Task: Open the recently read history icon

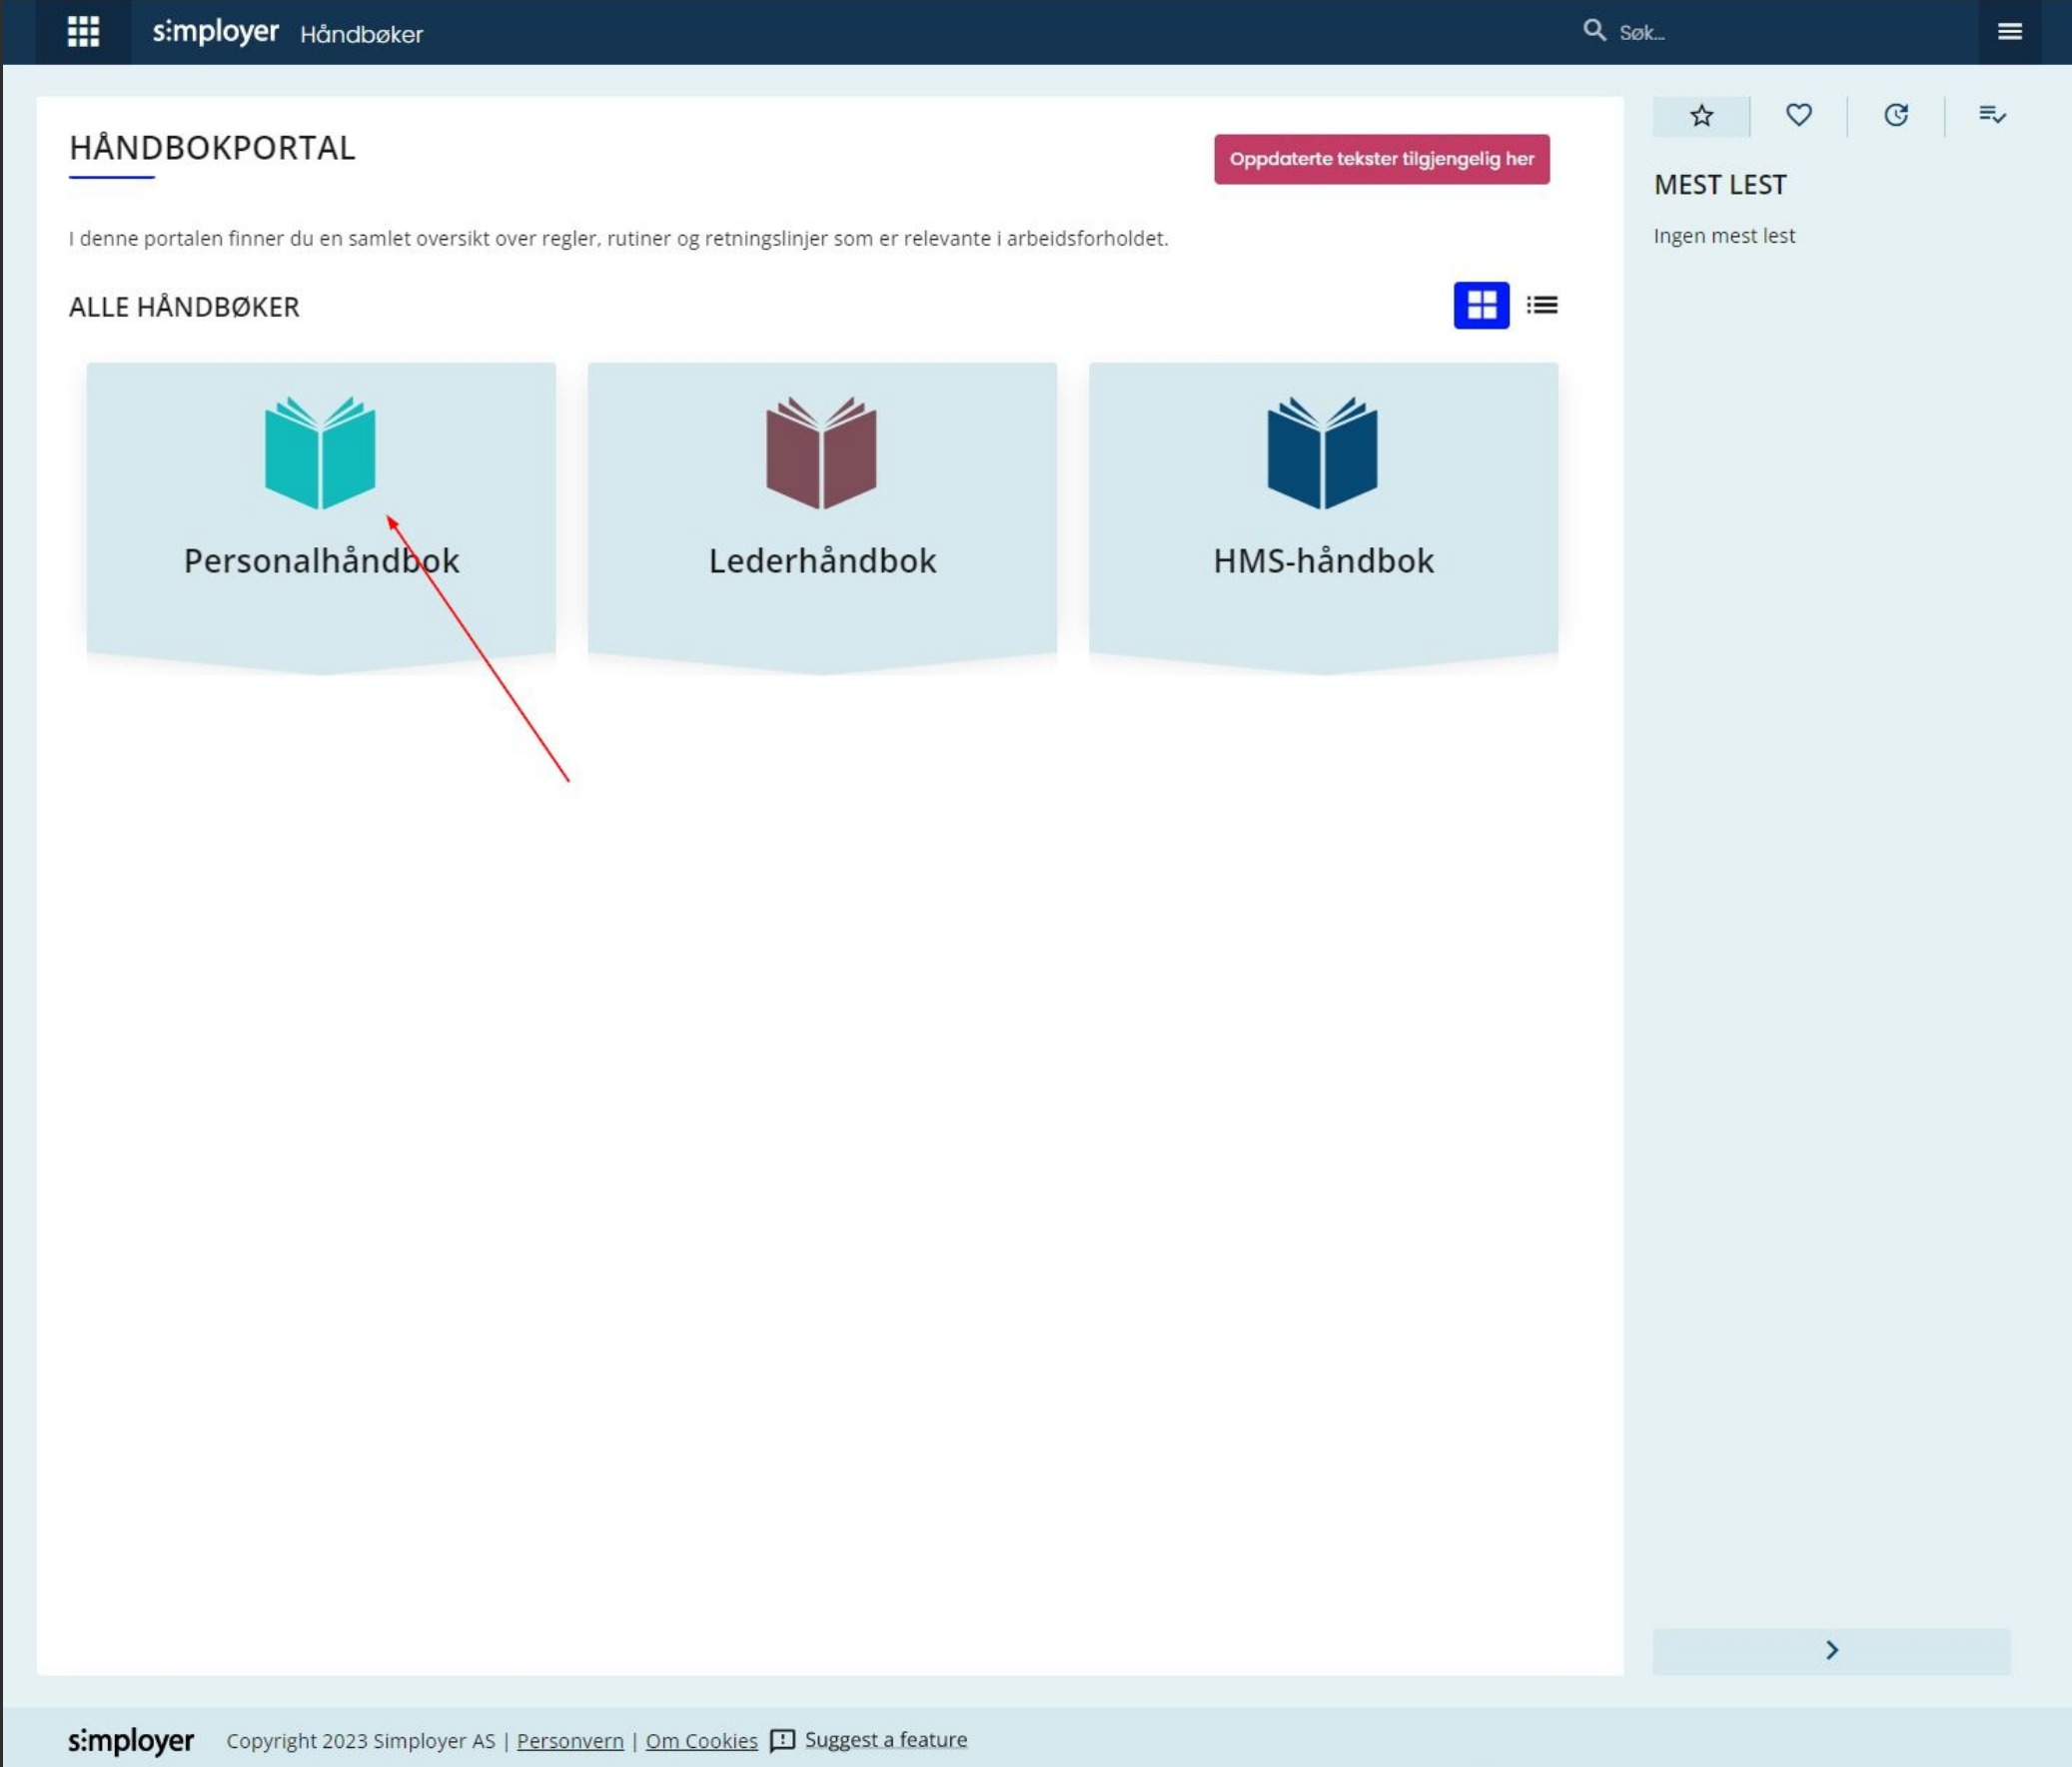Action: click(x=1895, y=116)
